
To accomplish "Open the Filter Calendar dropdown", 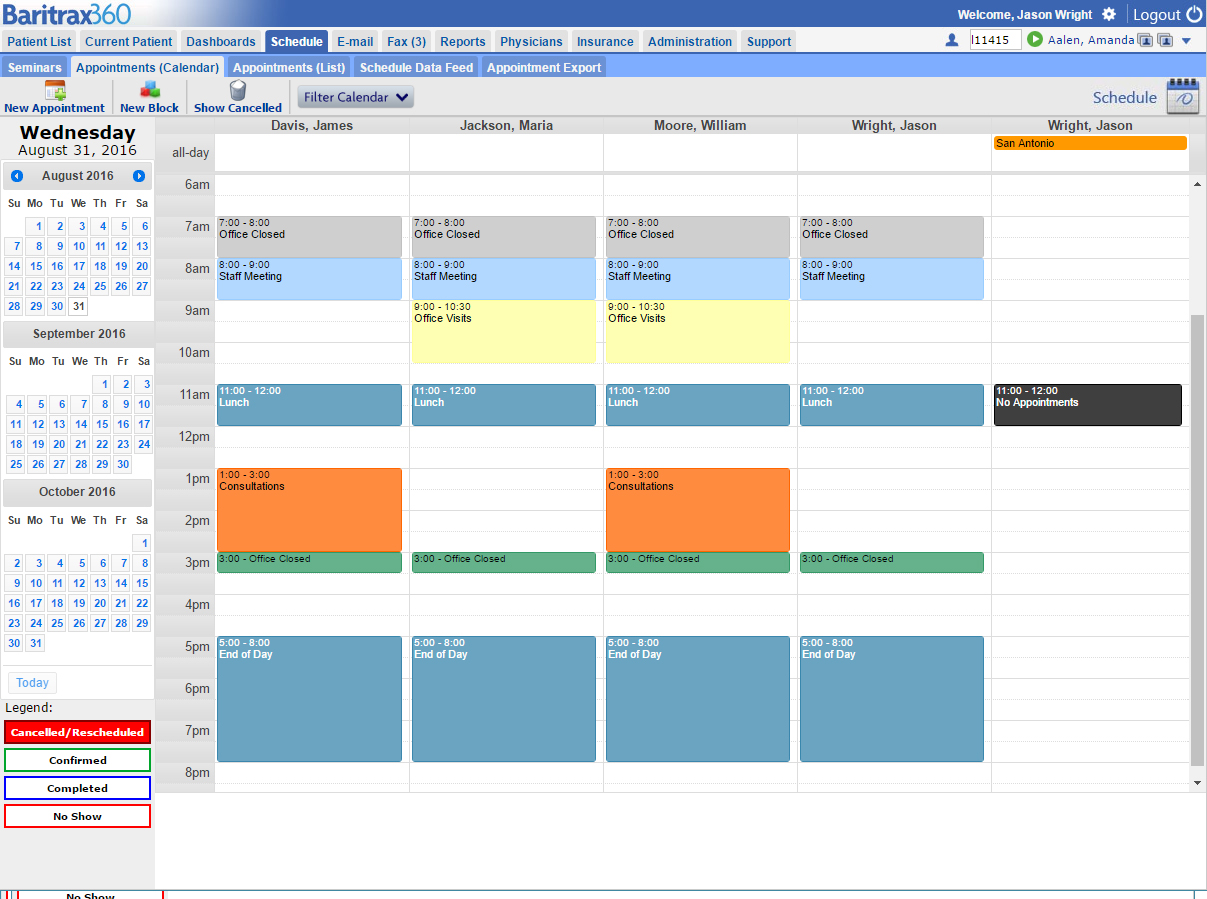I will click(356, 97).
